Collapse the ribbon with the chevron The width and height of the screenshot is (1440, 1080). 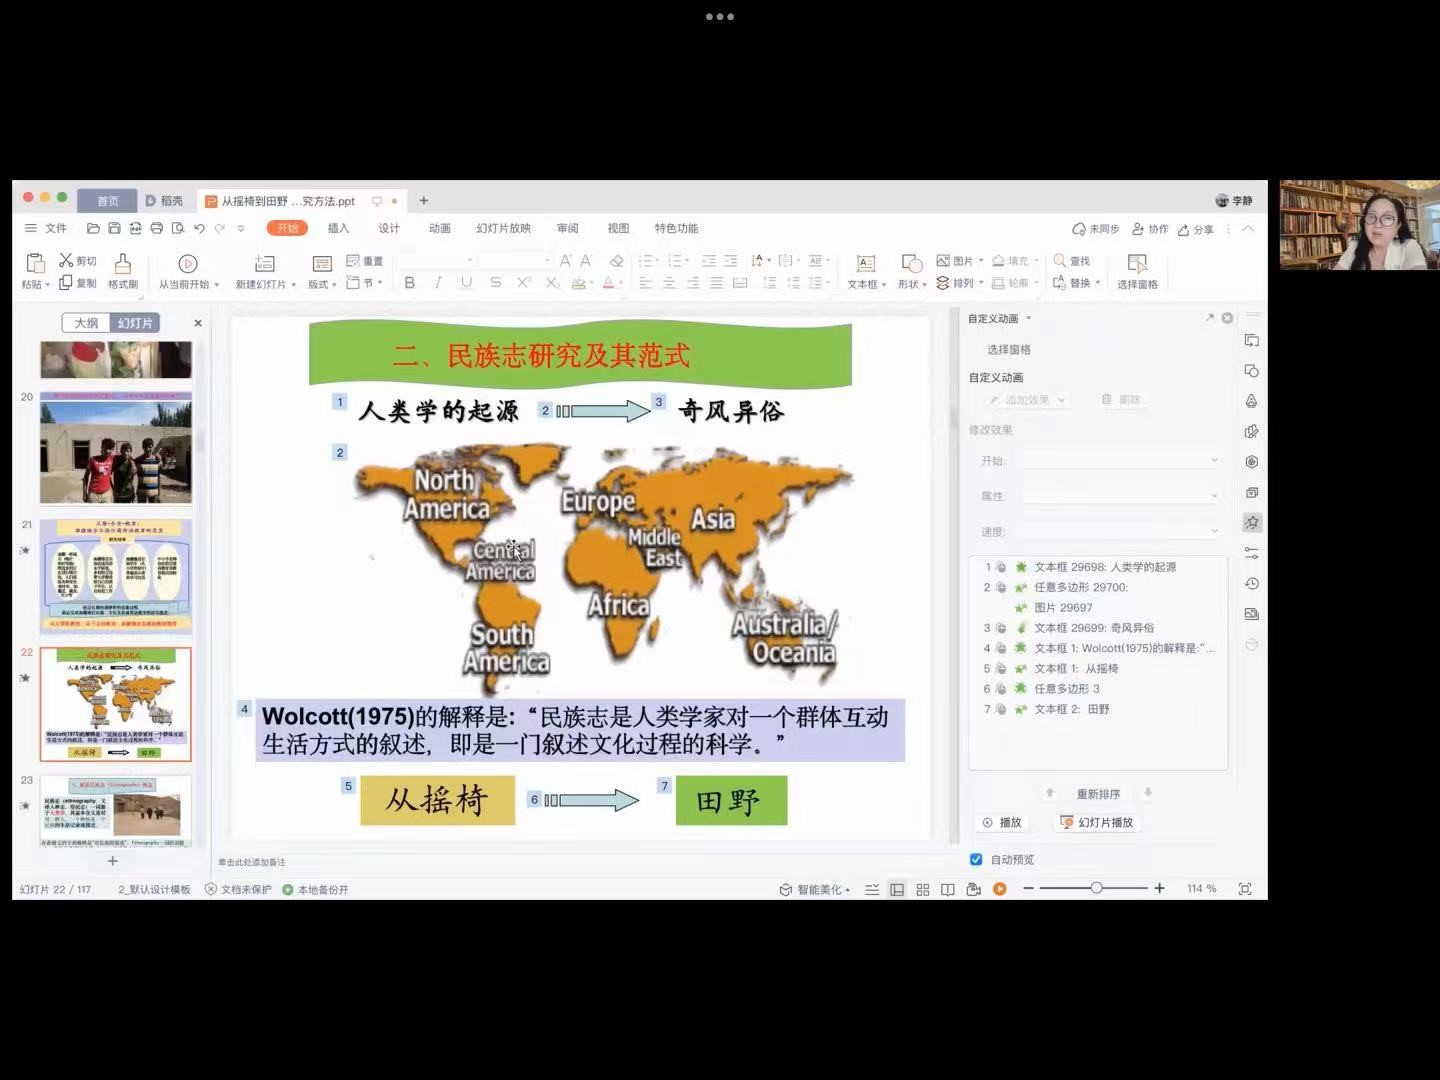1248,229
